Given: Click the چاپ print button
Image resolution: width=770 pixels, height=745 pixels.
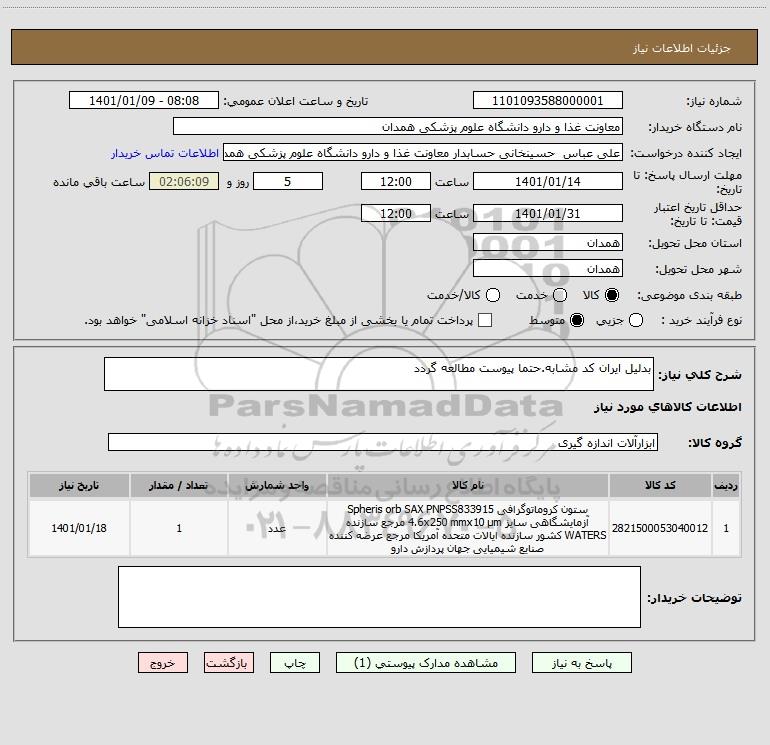Looking at the screenshot, I should (x=295, y=663).
